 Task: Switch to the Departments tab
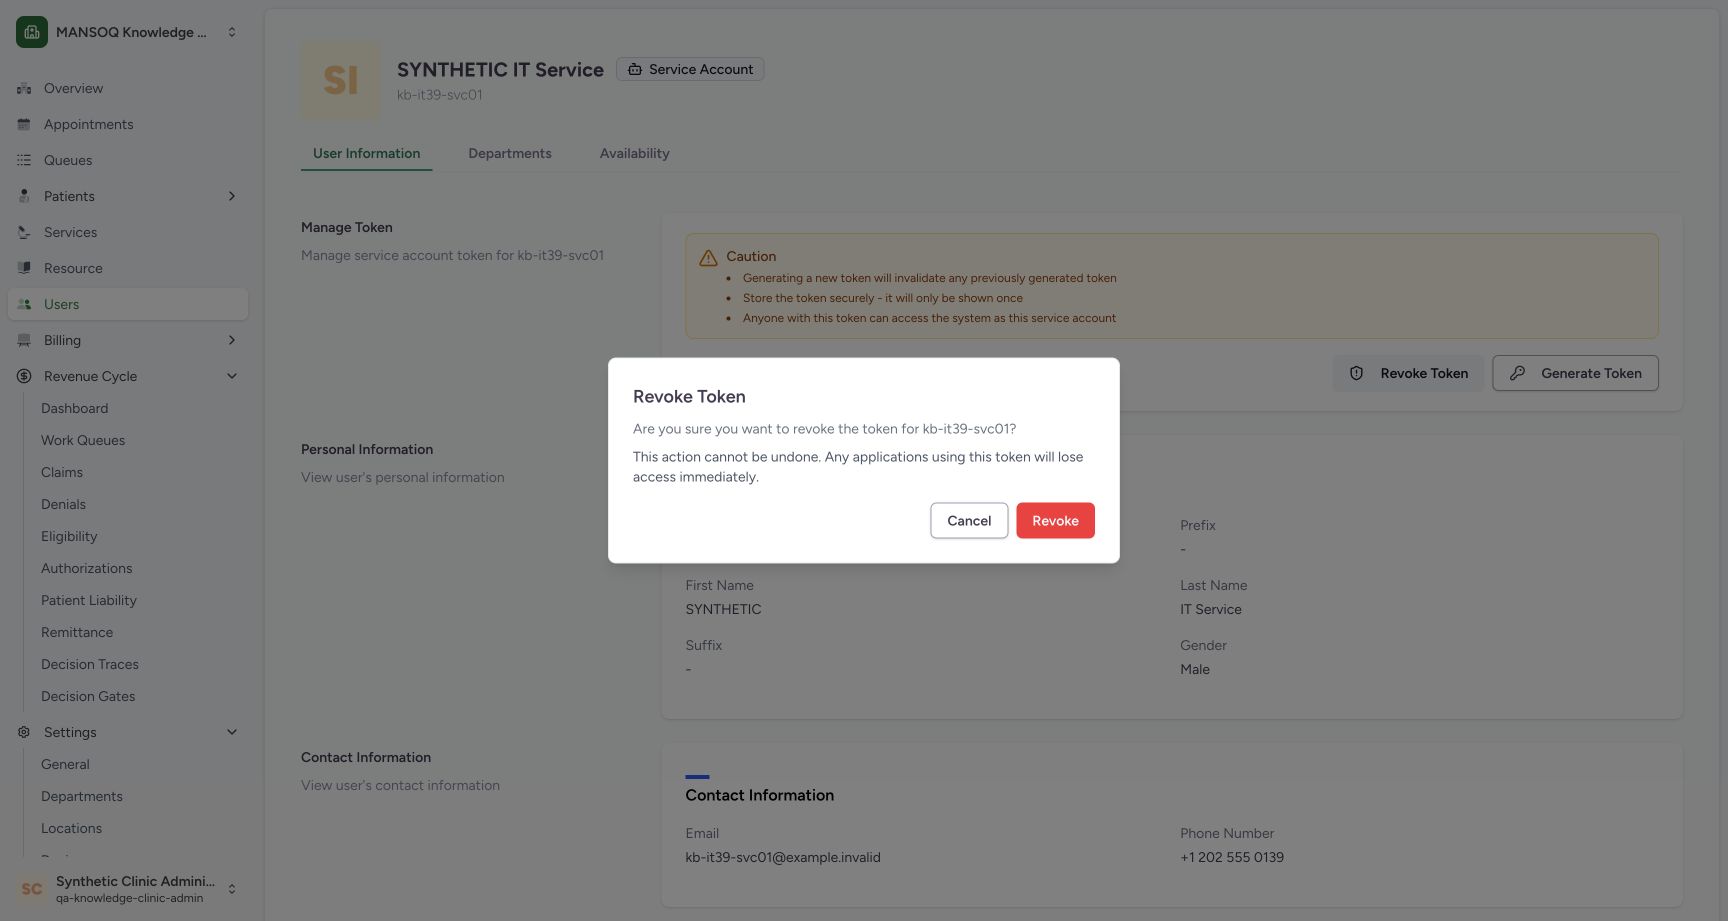pyautogui.click(x=510, y=153)
